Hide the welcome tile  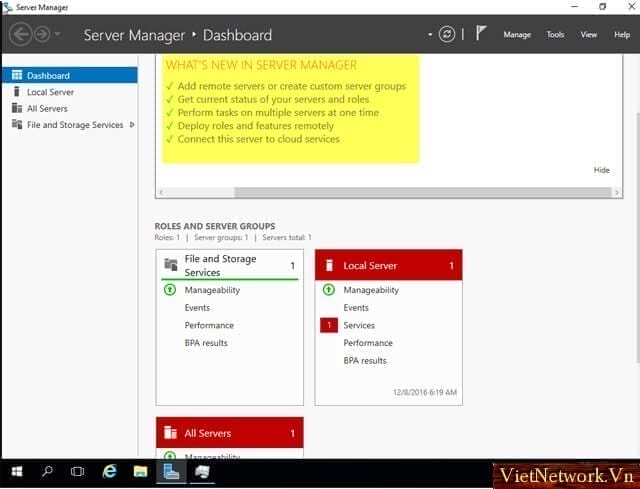(601, 170)
